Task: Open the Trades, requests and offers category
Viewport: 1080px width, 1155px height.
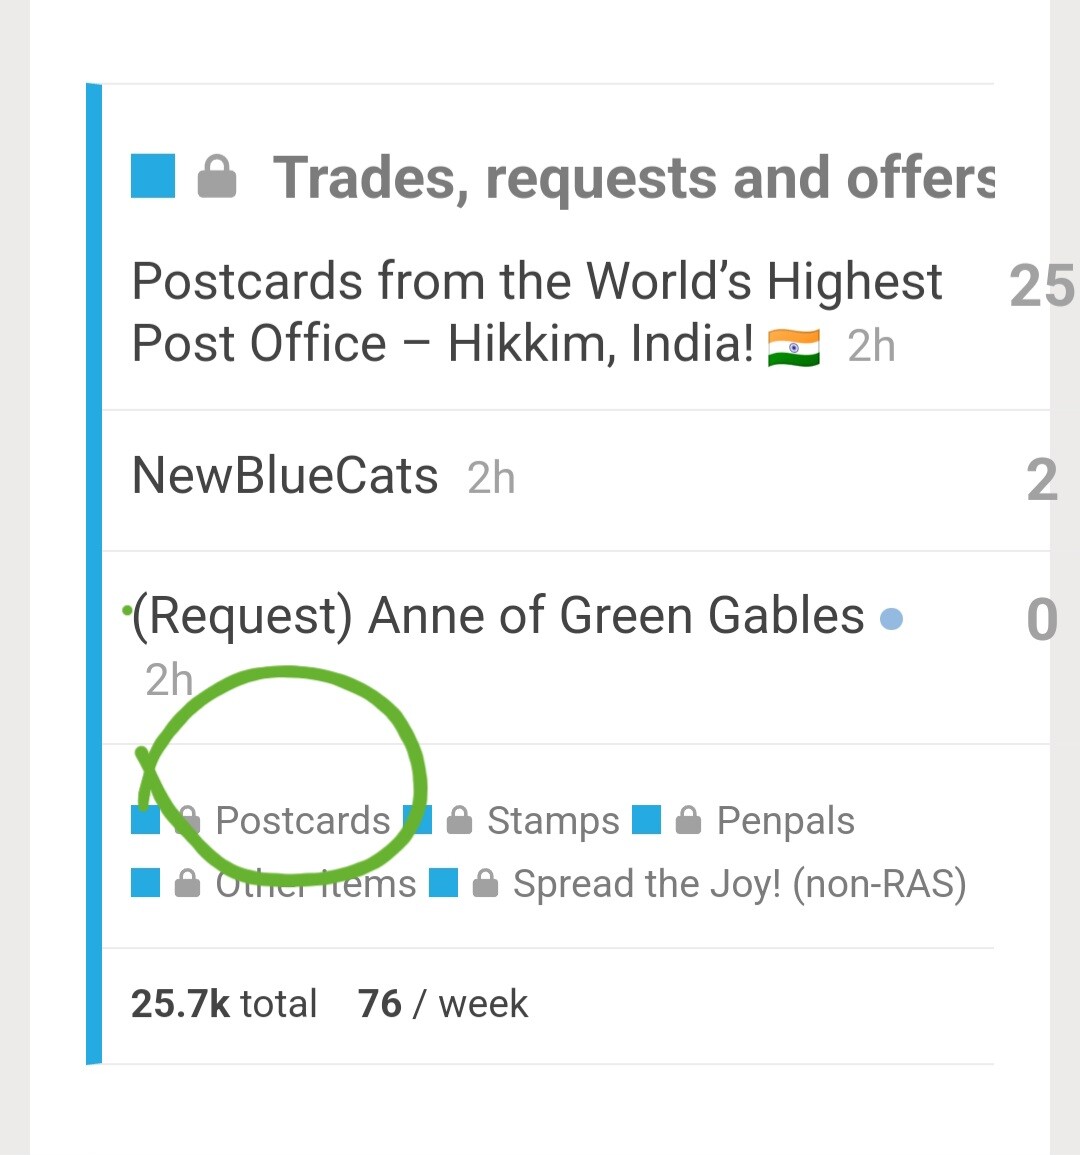Action: tap(633, 178)
